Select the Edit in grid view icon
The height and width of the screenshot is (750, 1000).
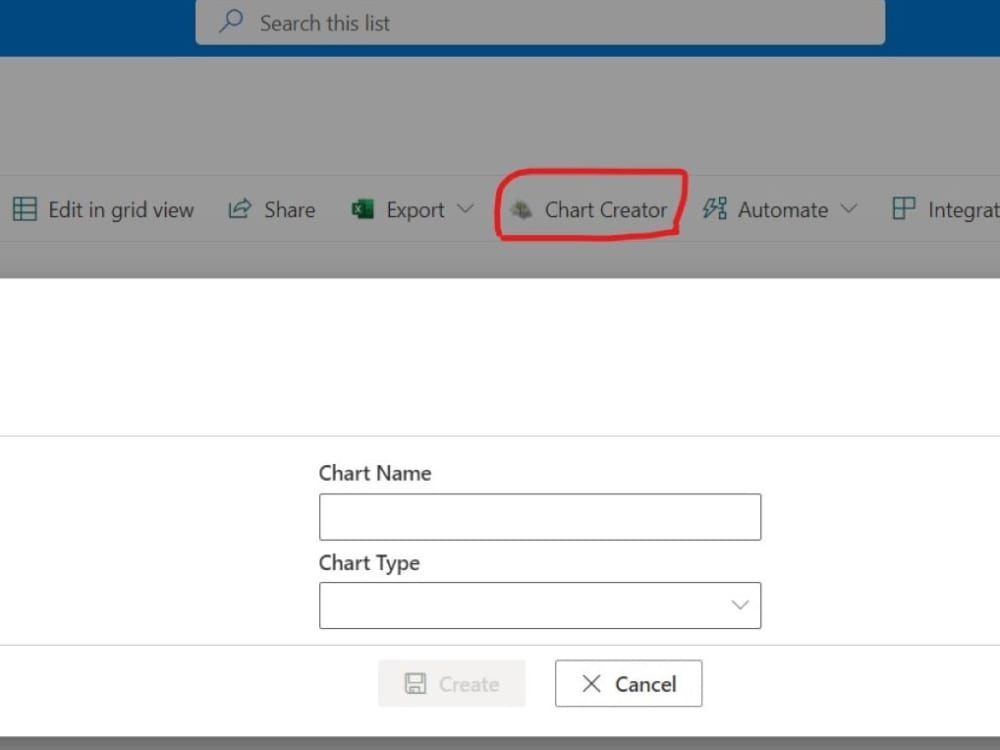24,209
